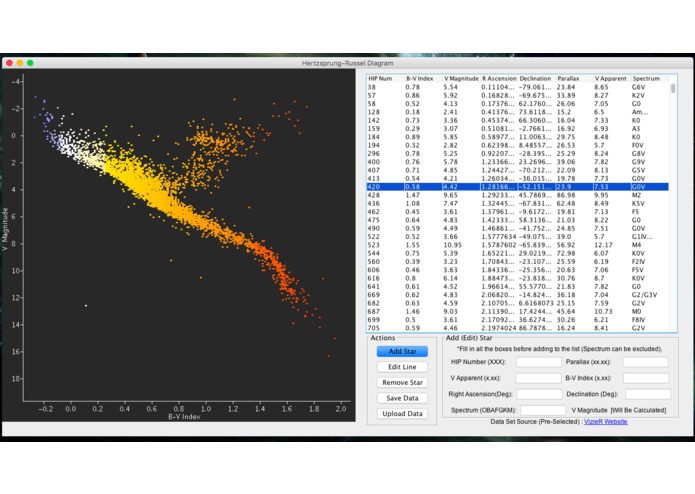This screenshot has height=494, width=695.
Task: Select the row with HIP Num 462
Action: (x=518, y=212)
